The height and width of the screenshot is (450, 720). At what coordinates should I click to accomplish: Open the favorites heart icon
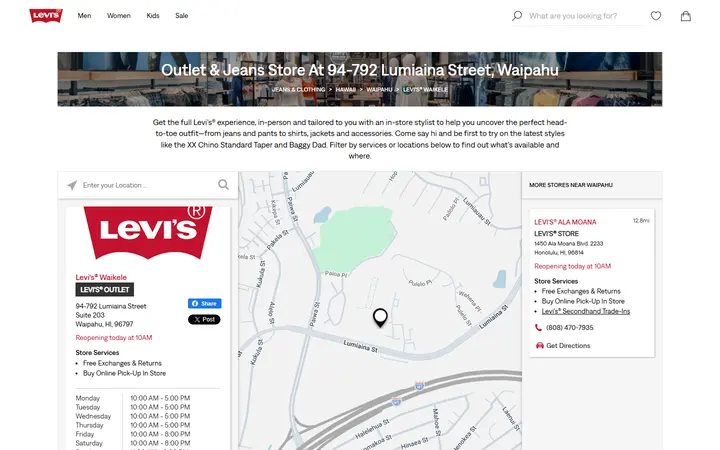tap(656, 16)
